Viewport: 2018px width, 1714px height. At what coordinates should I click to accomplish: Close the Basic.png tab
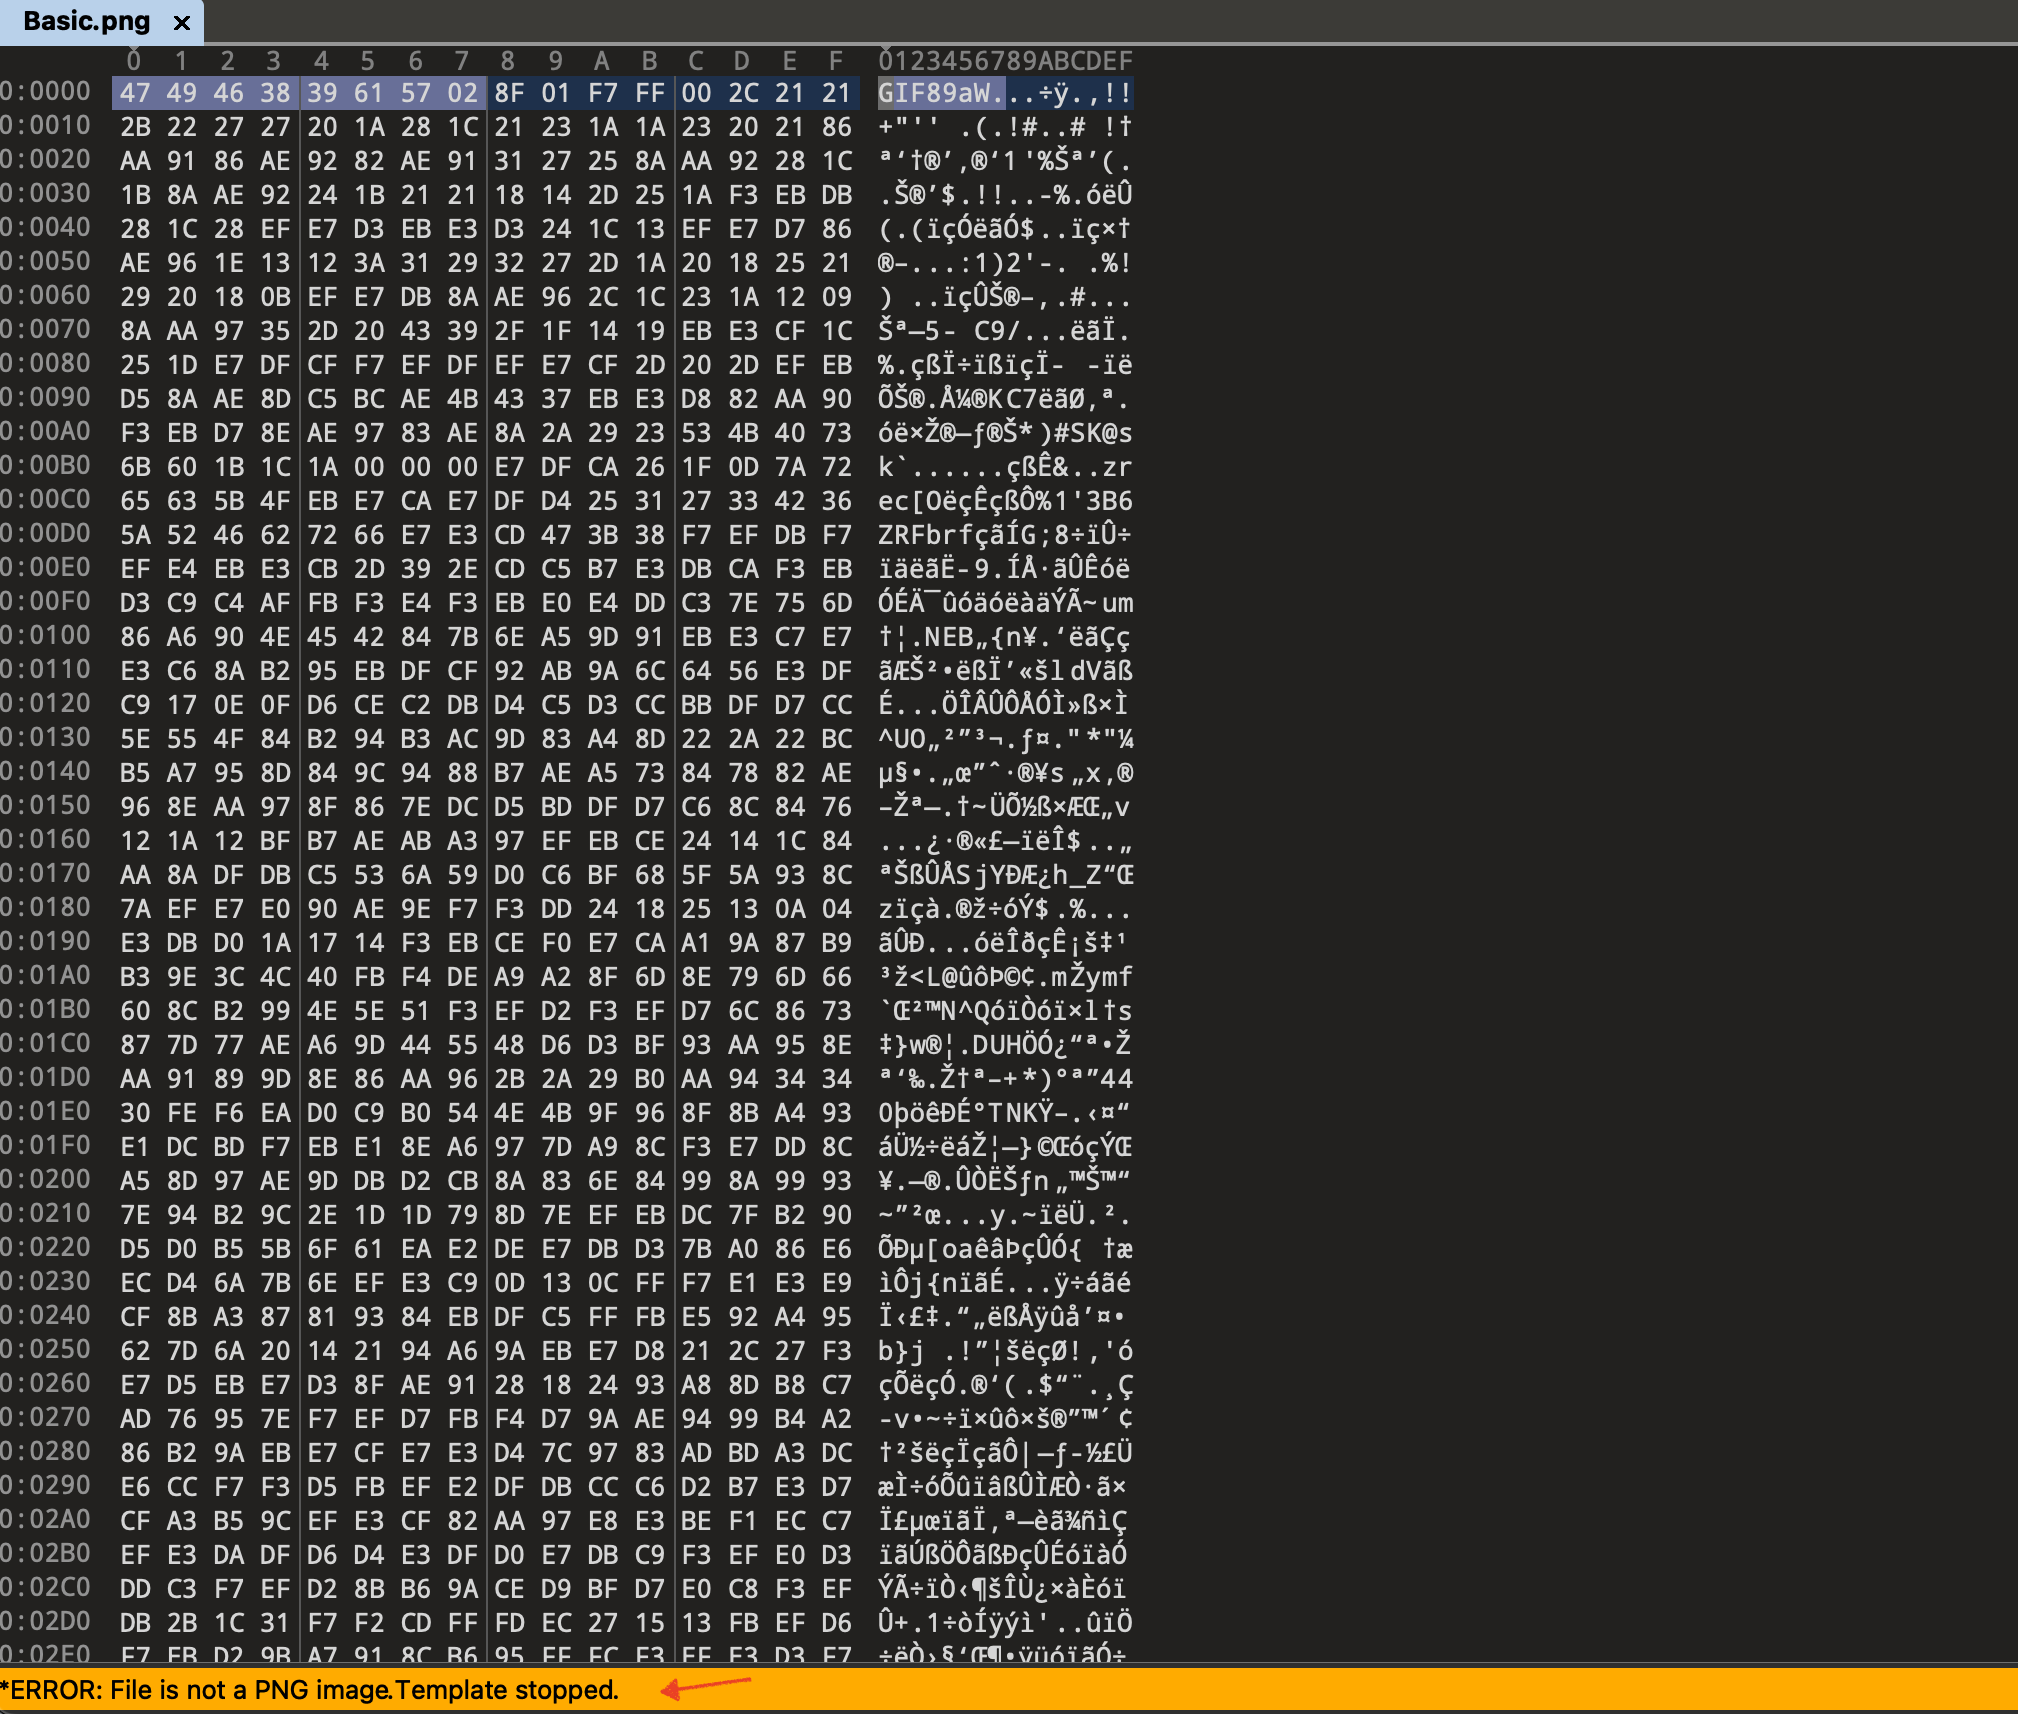[182, 22]
